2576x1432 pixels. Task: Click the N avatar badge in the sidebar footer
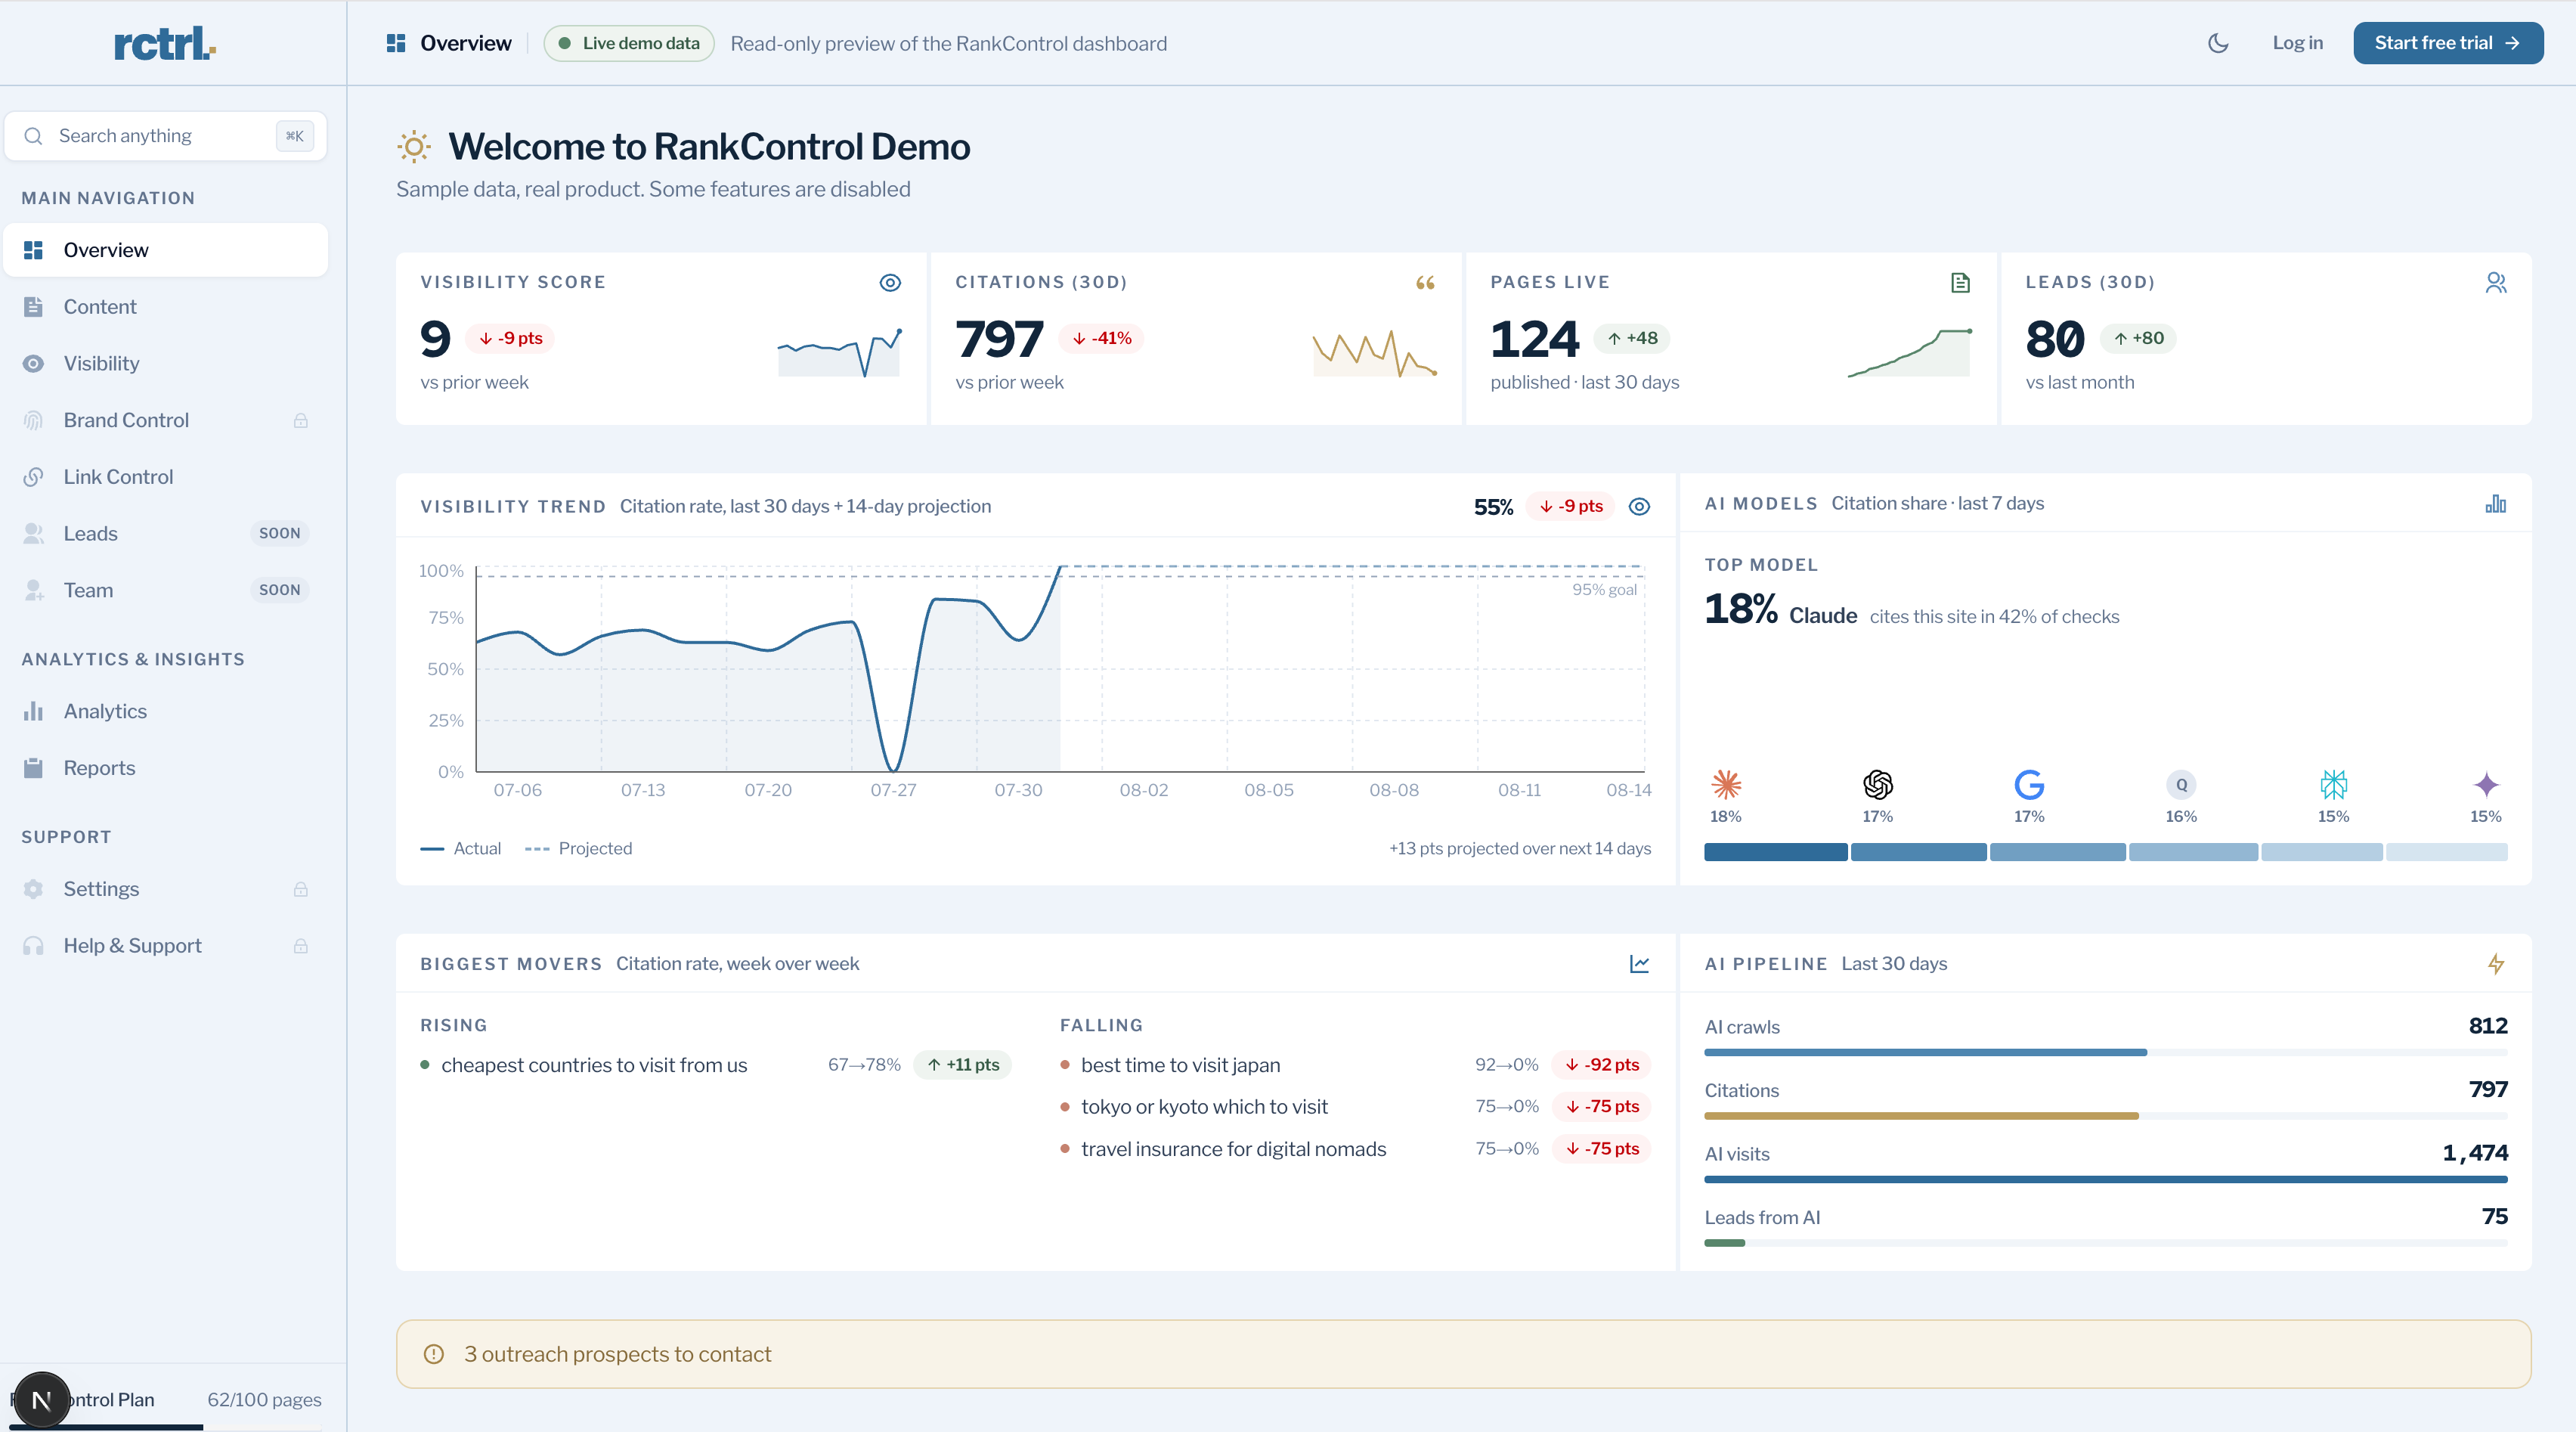(x=41, y=1400)
